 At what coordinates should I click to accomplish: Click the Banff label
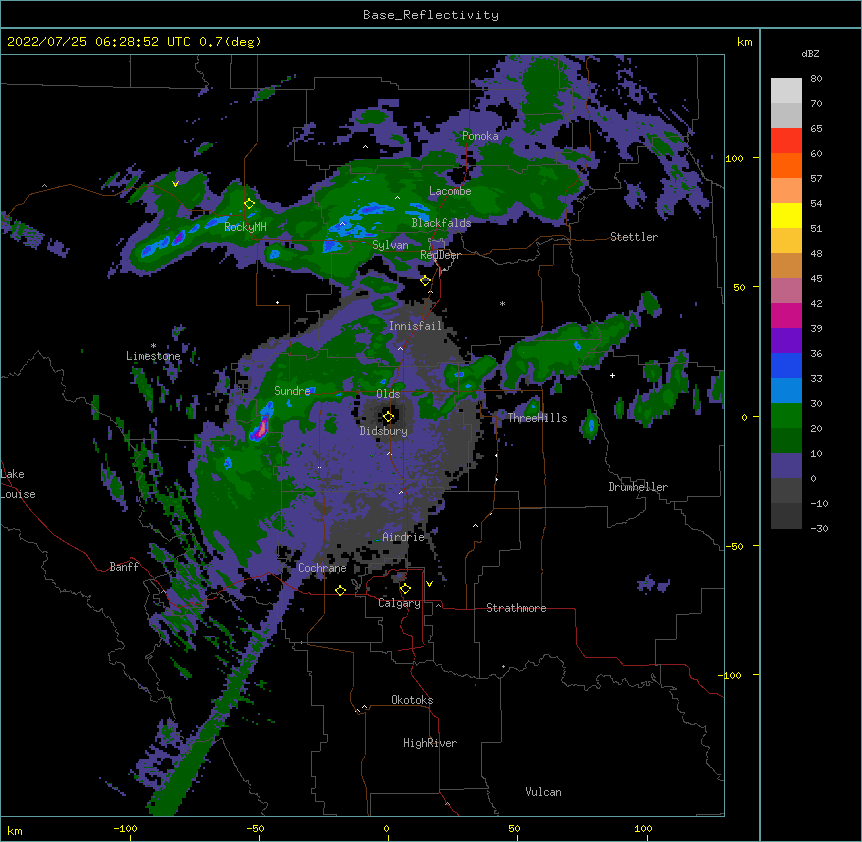coord(124,567)
